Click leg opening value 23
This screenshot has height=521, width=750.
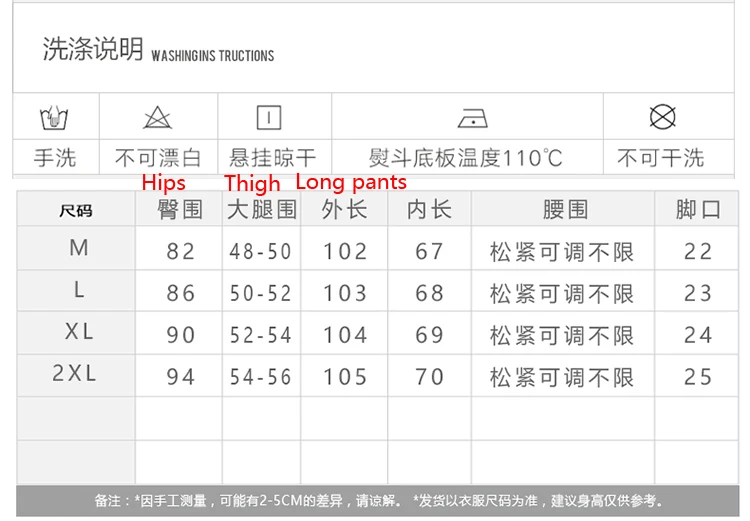698,293
